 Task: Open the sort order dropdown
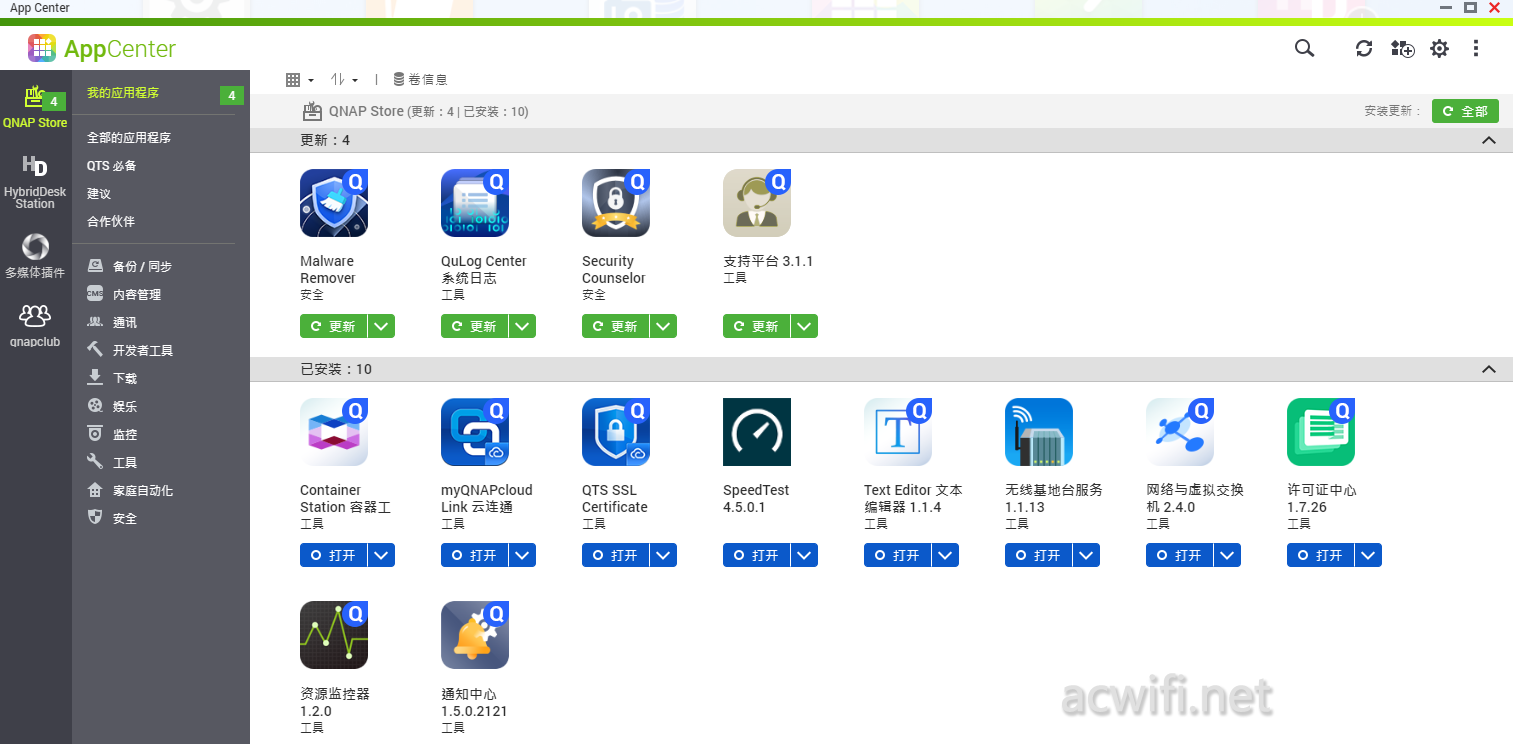click(345, 79)
